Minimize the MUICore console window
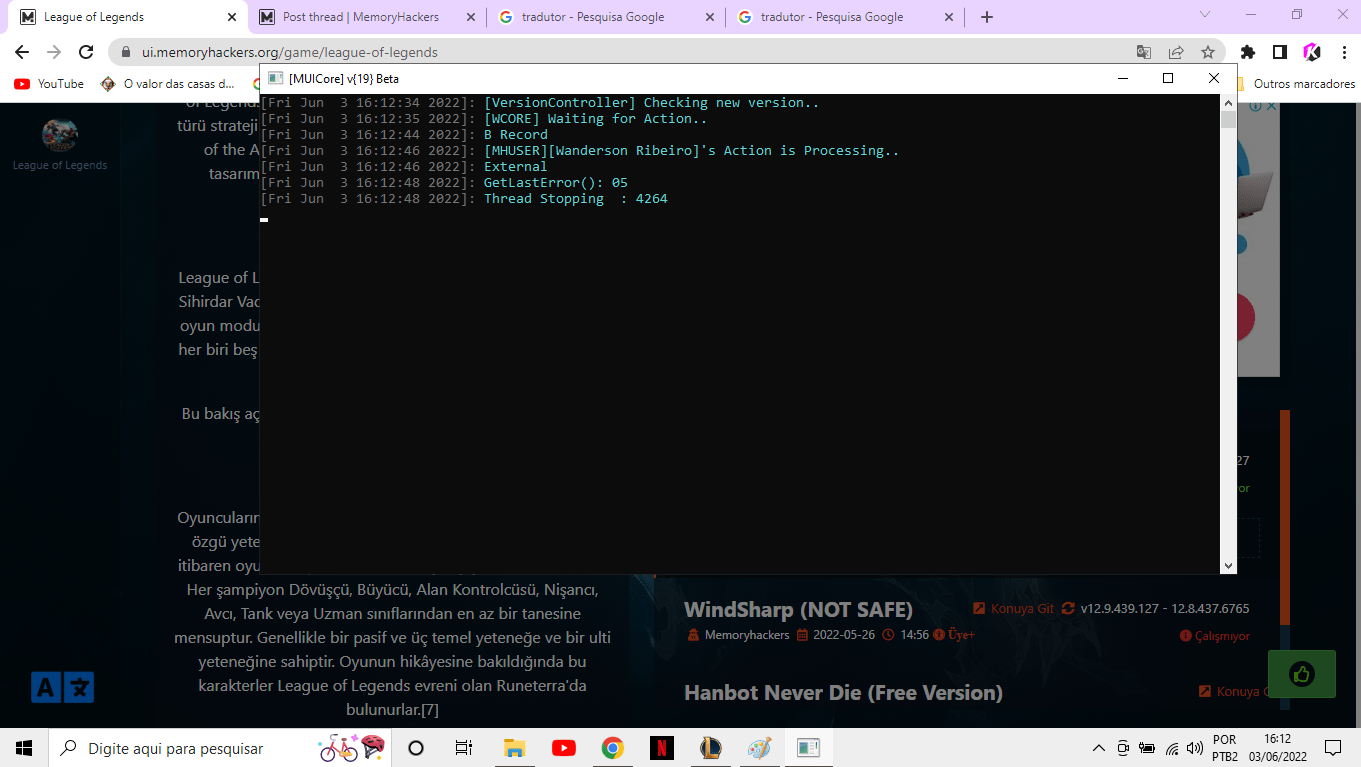The width and height of the screenshot is (1361, 767). coord(1122,78)
